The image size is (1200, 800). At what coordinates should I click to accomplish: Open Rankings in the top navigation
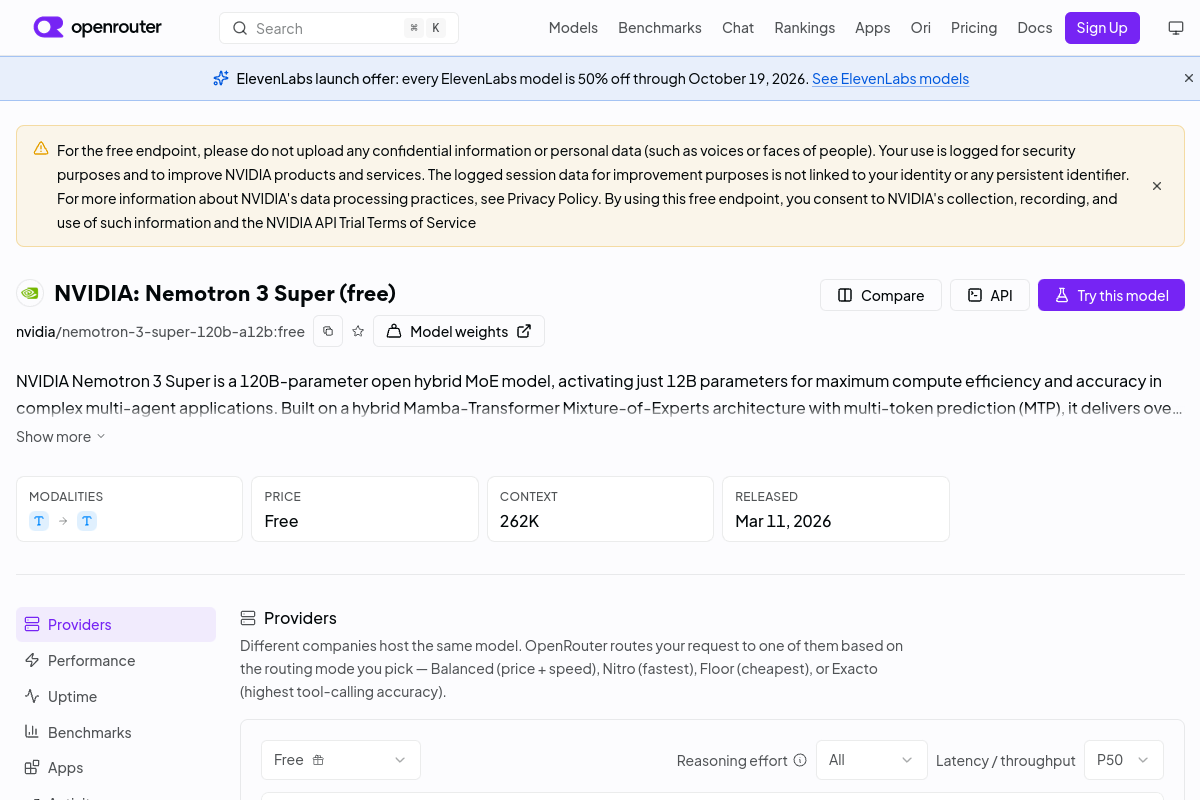(x=804, y=28)
